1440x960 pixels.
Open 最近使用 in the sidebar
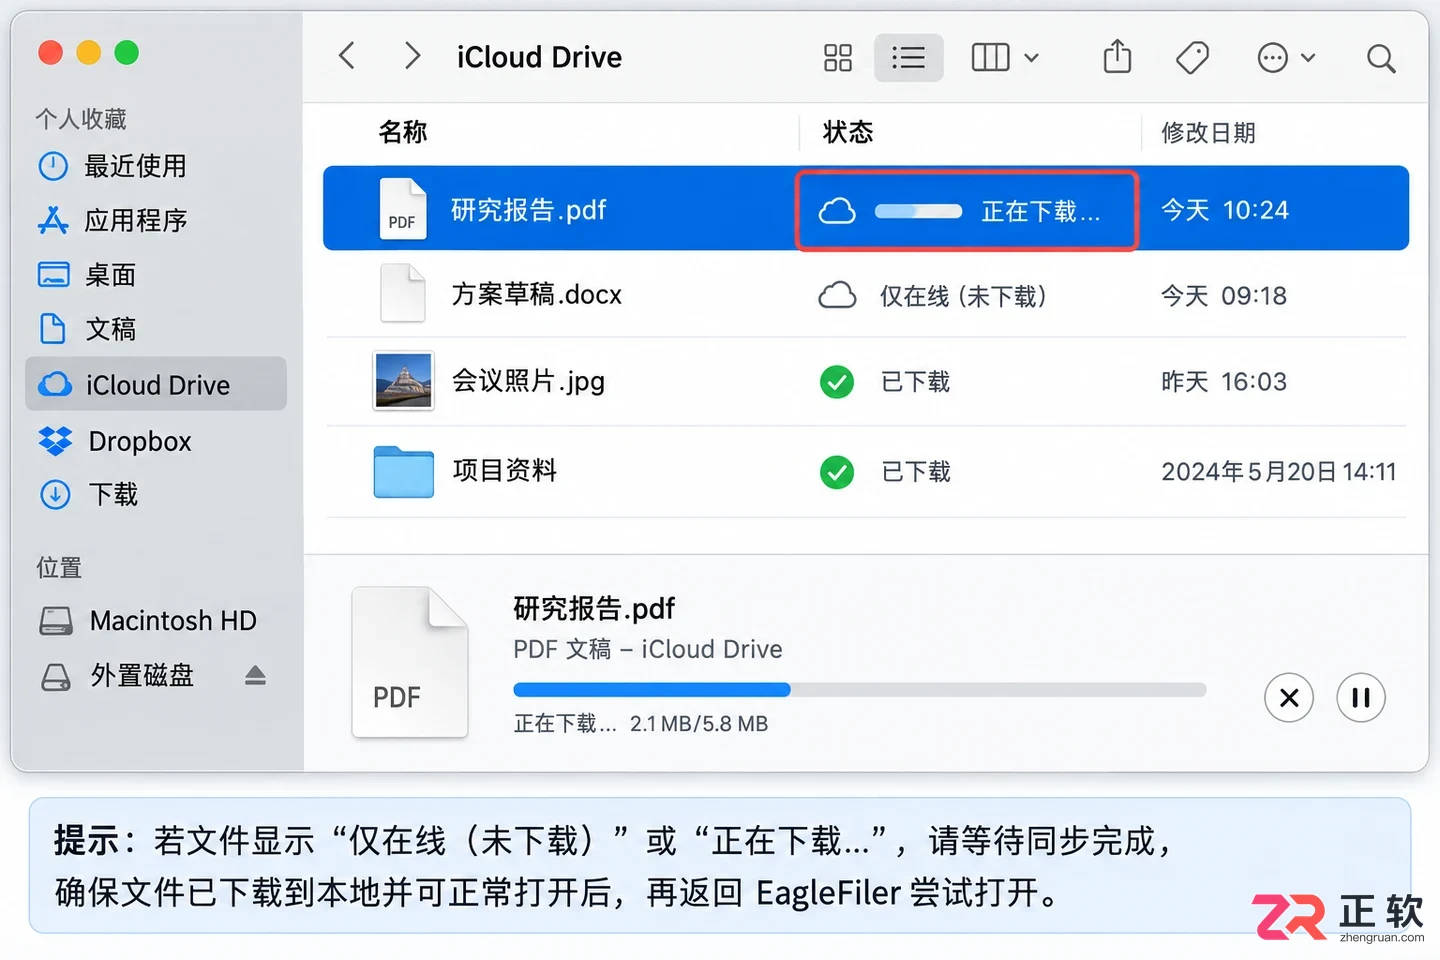click(112, 166)
